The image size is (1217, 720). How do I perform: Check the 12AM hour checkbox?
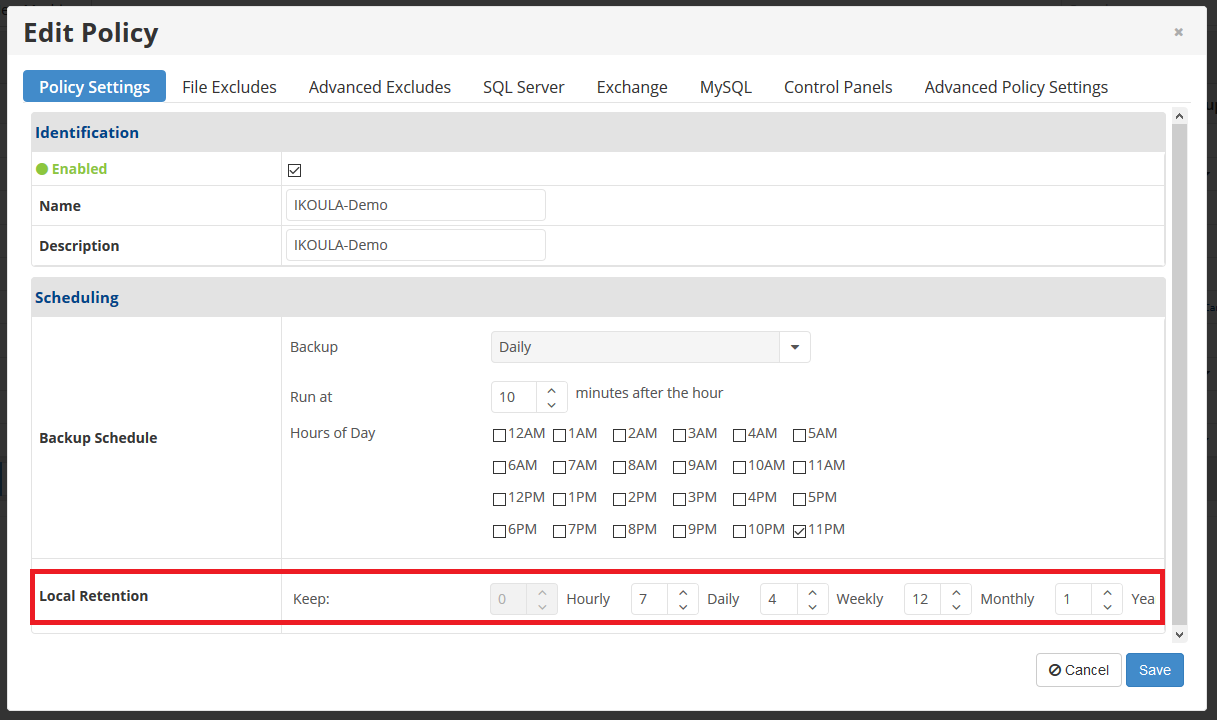pyautogui.click(x=499, y=435)
